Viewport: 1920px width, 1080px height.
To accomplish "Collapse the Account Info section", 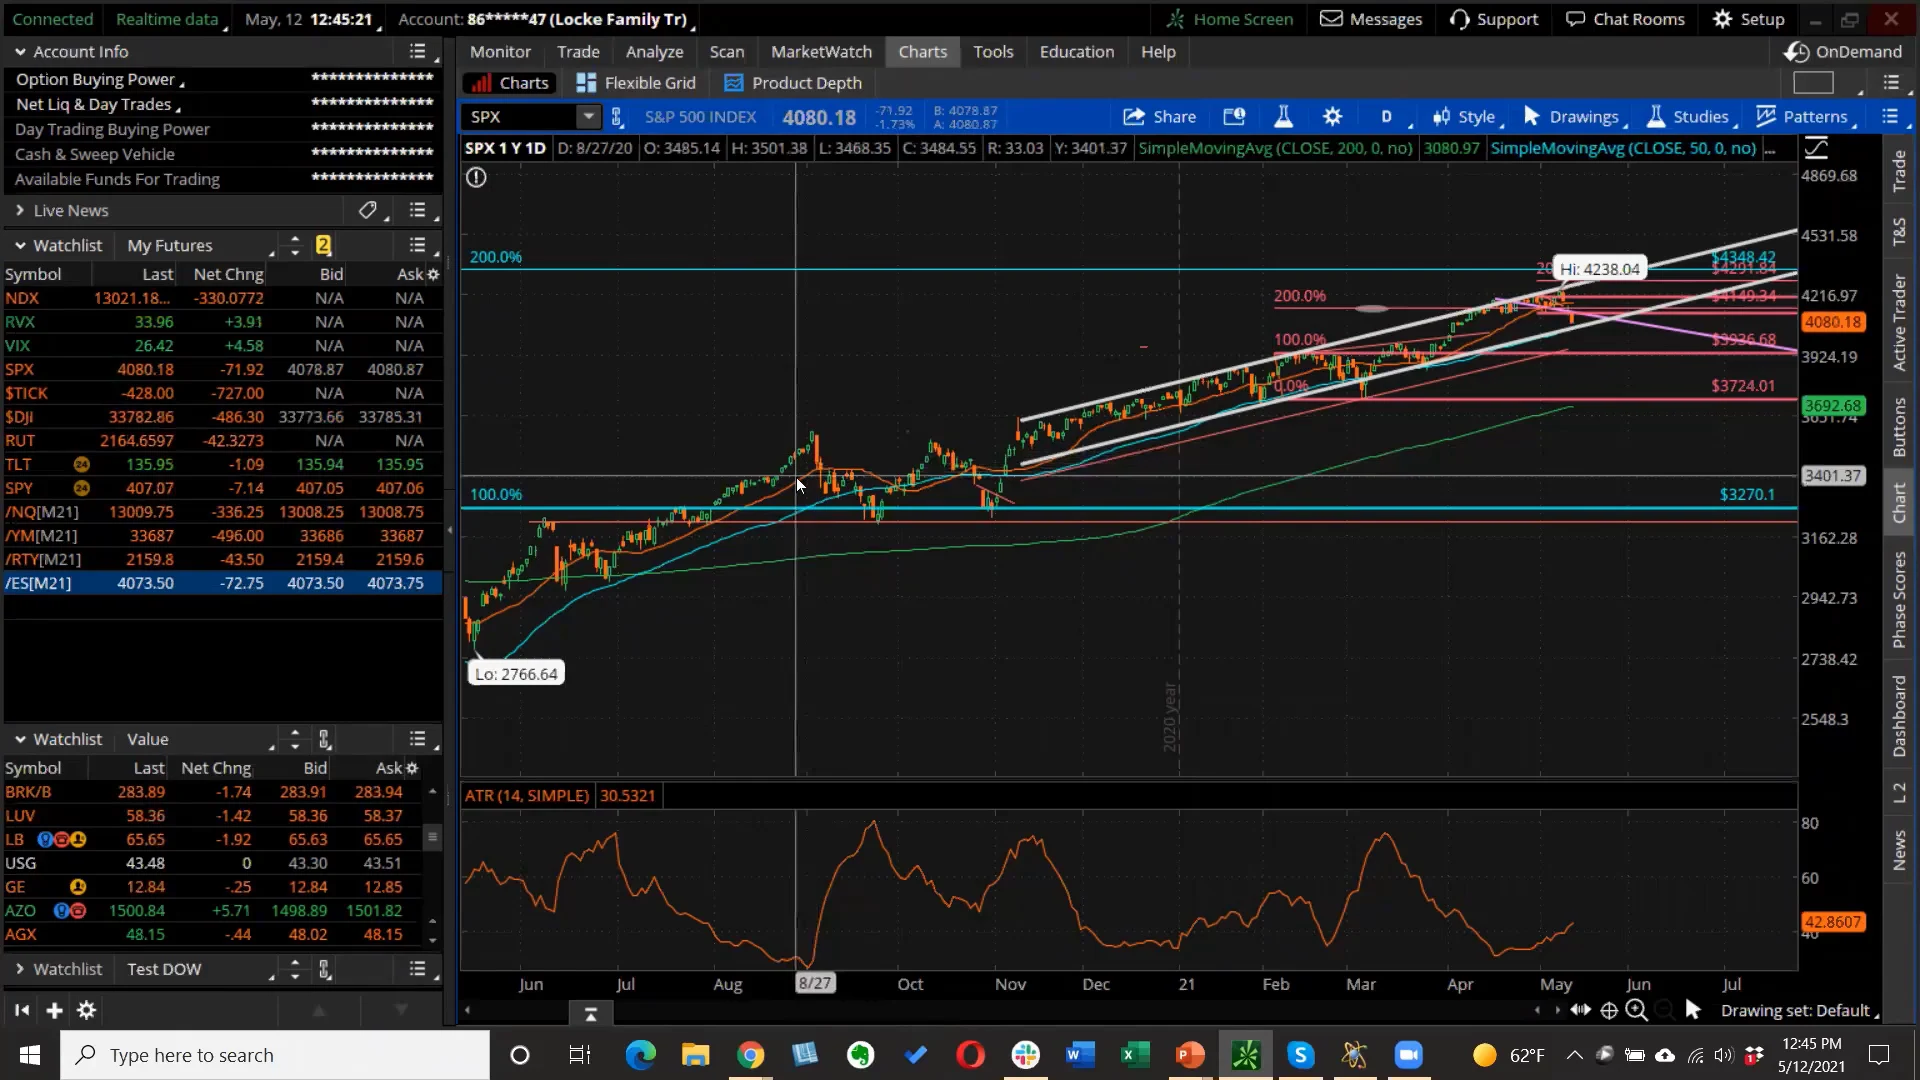I will 20,52.
